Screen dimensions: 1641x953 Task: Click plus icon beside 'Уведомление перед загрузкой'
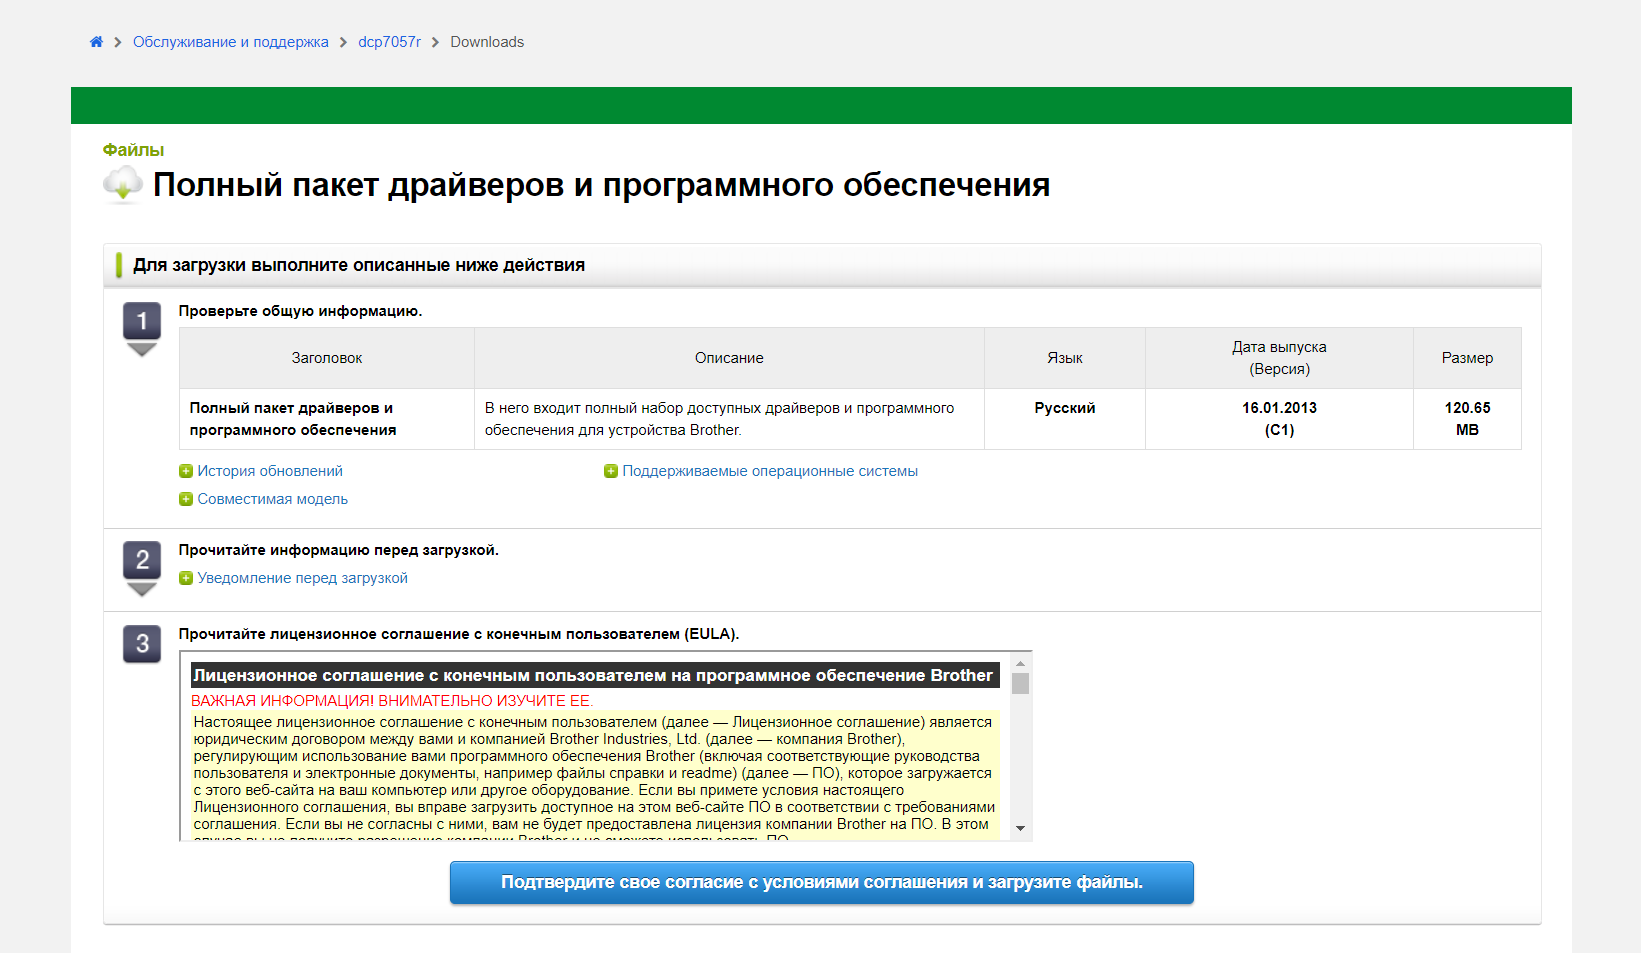186,578
